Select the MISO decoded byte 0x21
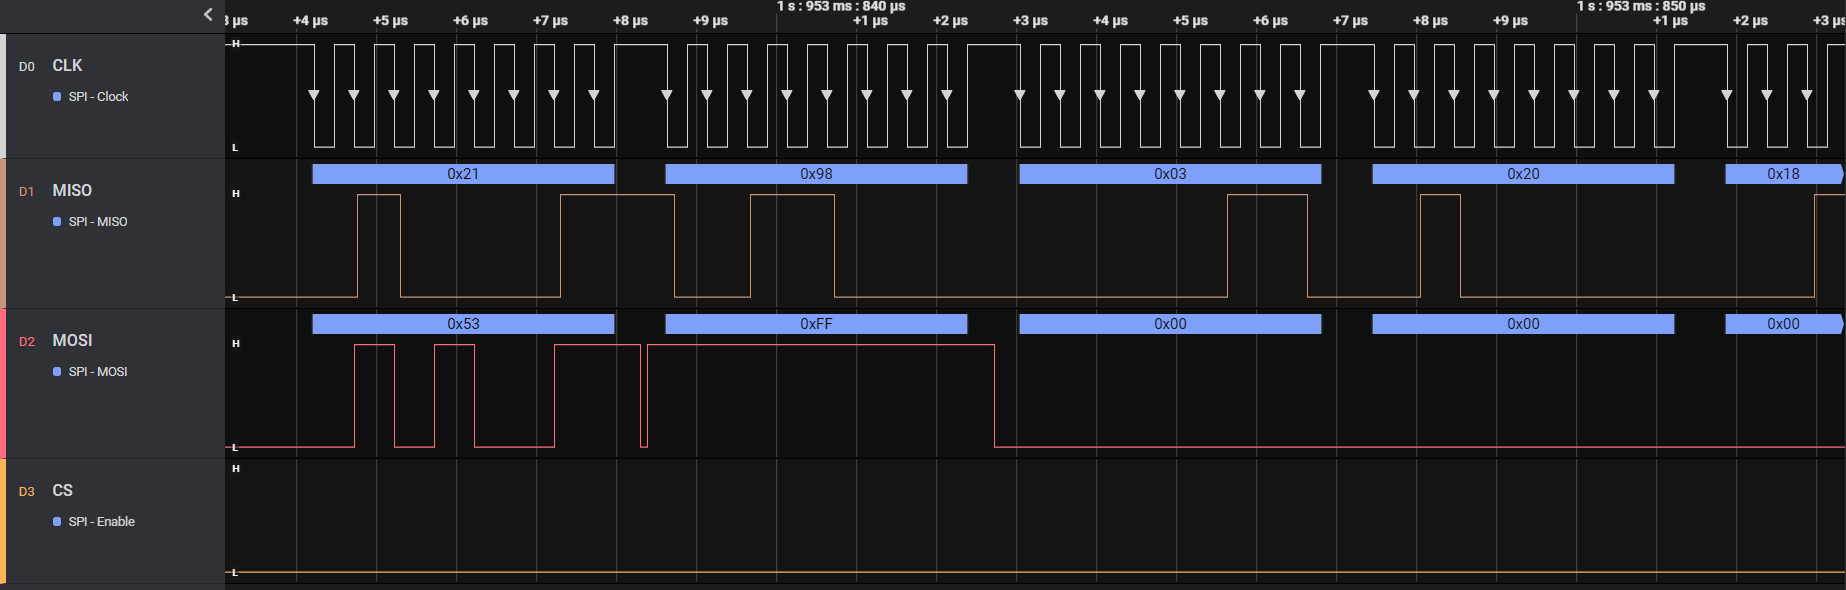Image resolution: width=1846 pixels, height=590 pixels. point(463,174)
